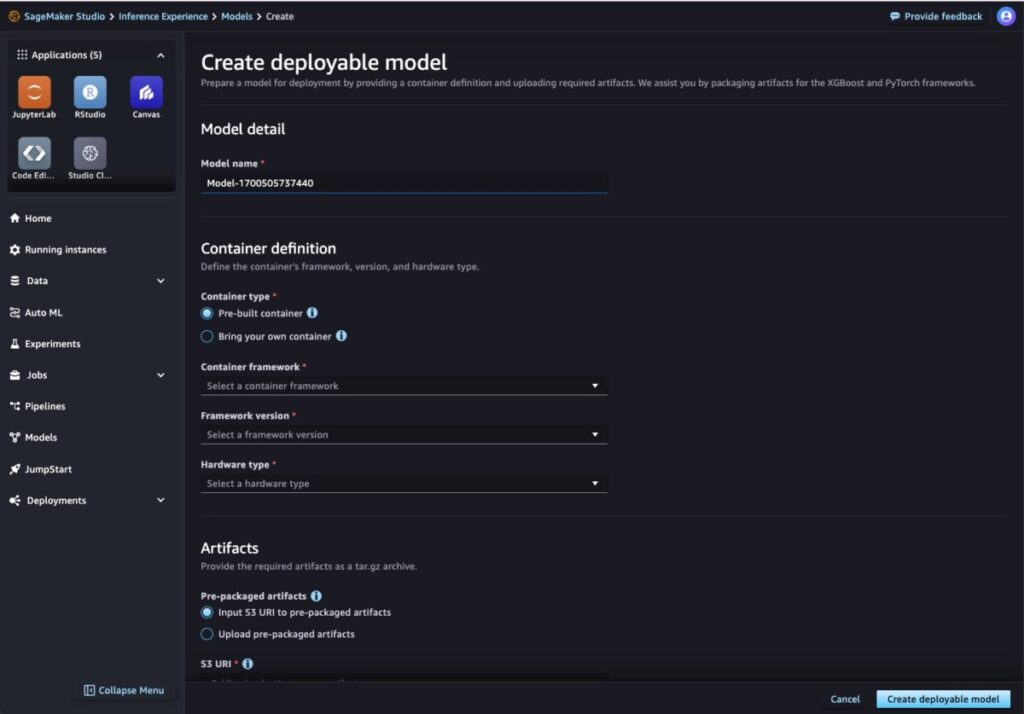Click the JumpStart rocket icon
The width and height of the screenshot is (1024, 714).
(14, 469)
